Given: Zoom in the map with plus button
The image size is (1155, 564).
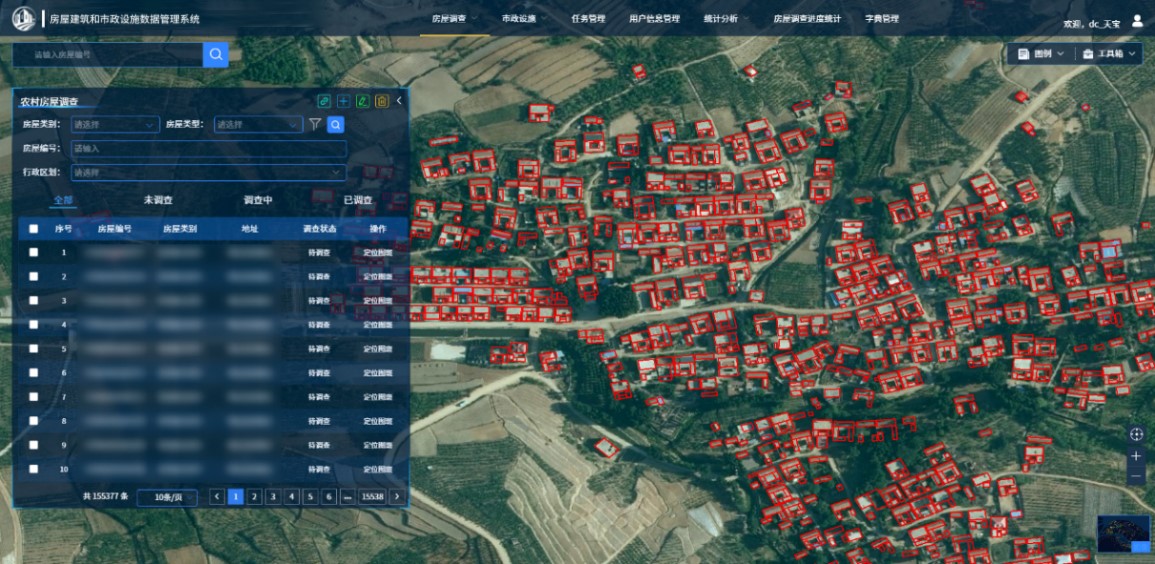Looking at the screenshot, I should [1136, 456].
